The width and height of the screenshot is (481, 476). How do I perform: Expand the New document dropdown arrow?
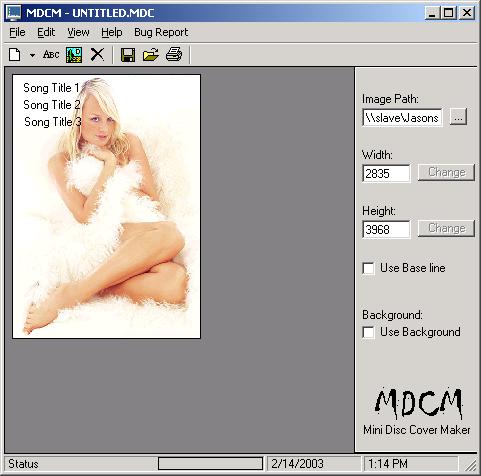(32, 55)
